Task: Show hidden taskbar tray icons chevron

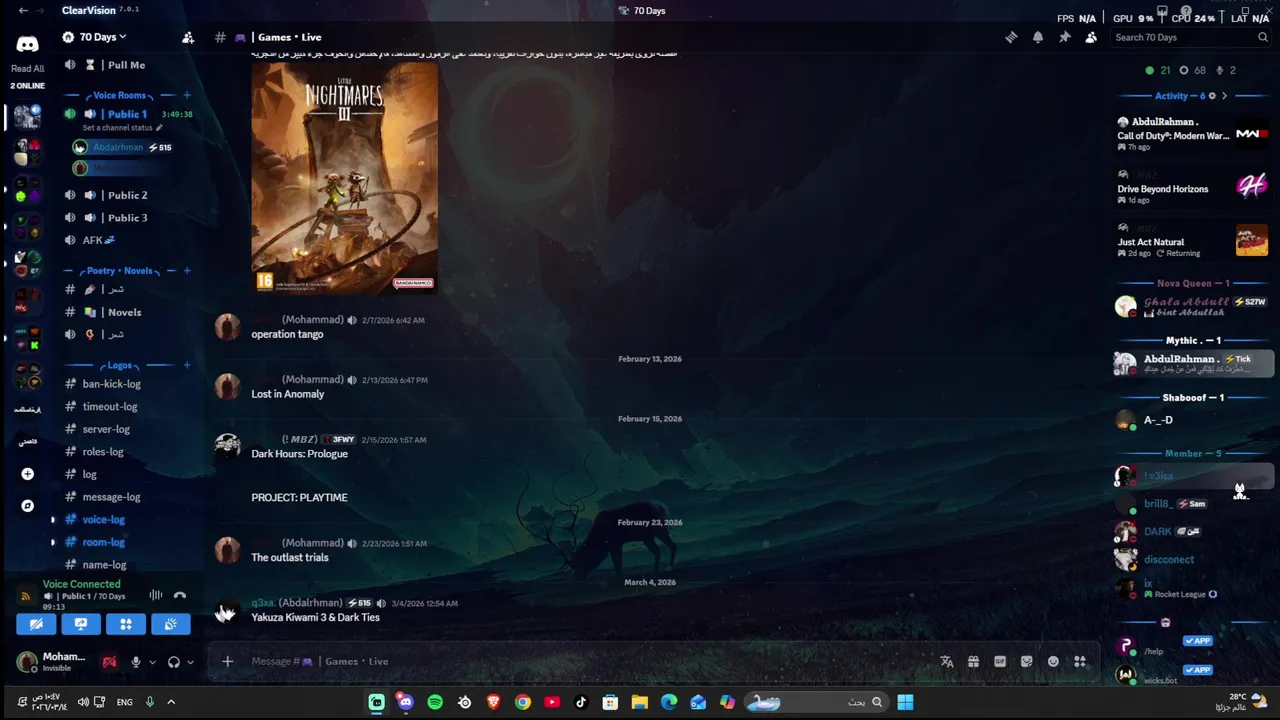Action: pyautogui.click(x=171, y=702)
